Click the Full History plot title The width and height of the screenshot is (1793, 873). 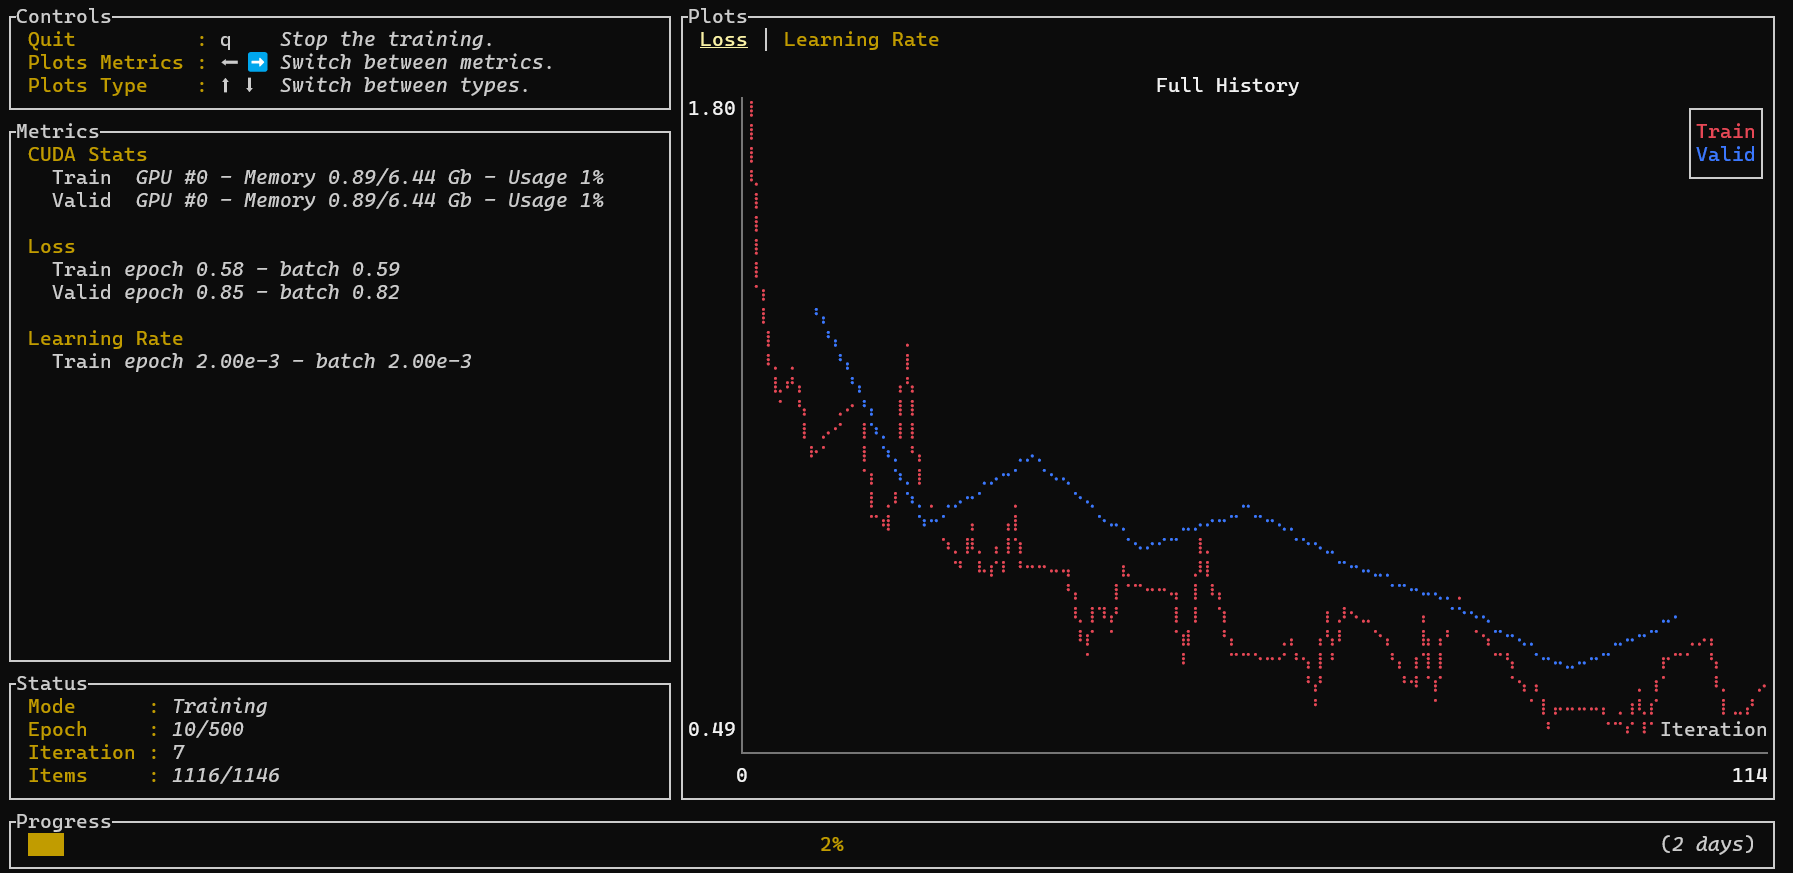1227,86
